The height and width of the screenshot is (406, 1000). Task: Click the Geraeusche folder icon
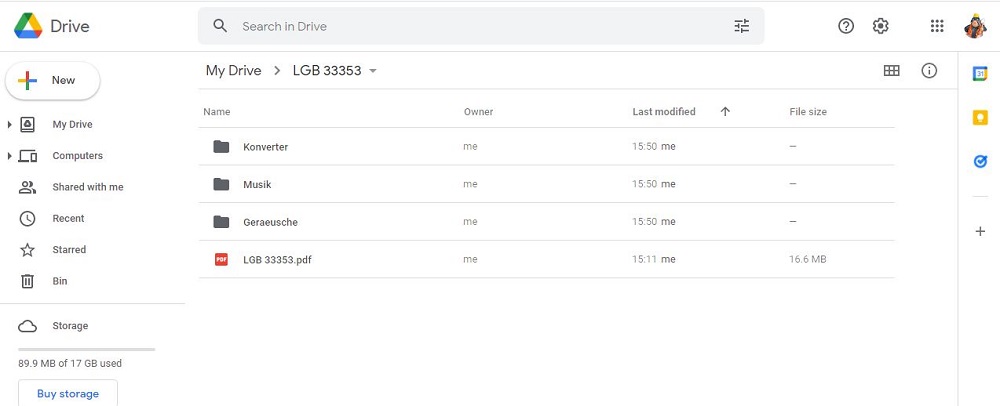click(221, 222)
